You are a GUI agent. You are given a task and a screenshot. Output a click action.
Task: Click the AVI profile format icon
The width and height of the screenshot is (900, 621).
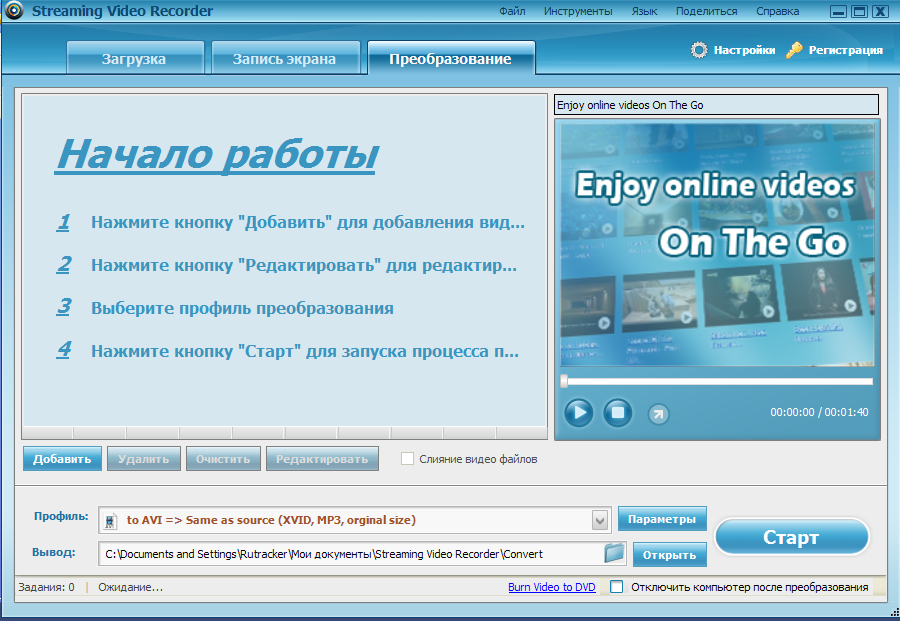click(111, 520)
